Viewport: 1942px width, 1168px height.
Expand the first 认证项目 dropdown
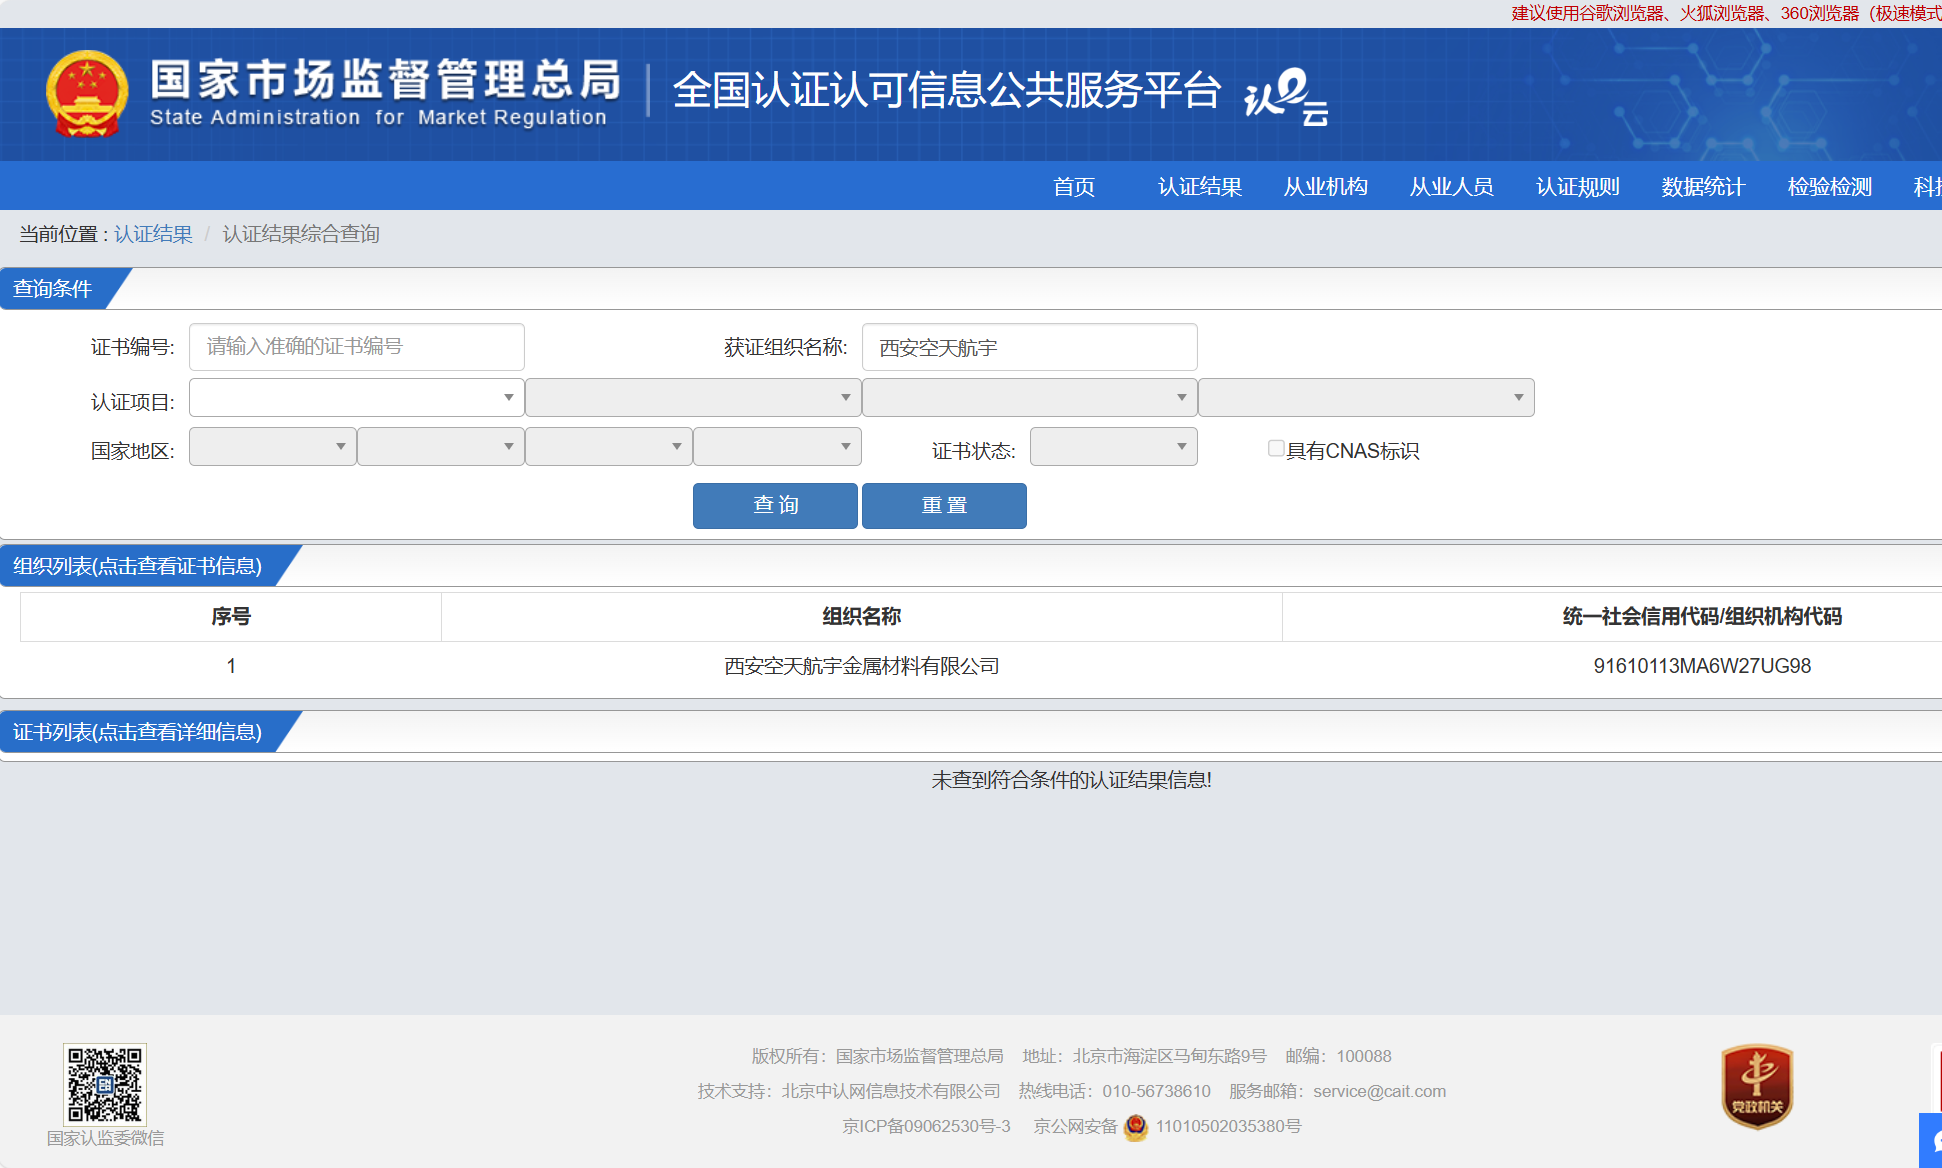(357, 398)
